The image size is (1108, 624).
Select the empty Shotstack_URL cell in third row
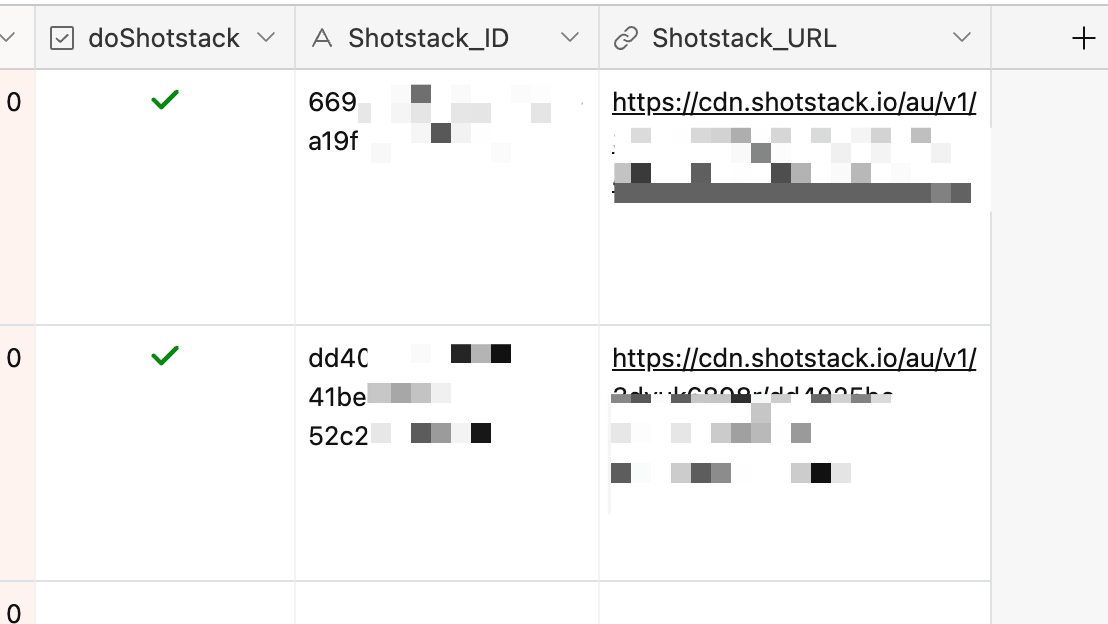(x=795, y=603)
